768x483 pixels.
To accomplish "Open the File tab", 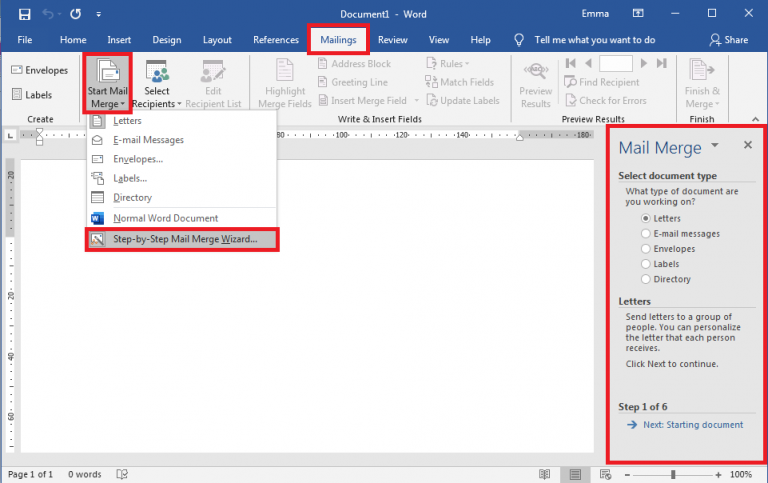I will (x=24, y=40).
